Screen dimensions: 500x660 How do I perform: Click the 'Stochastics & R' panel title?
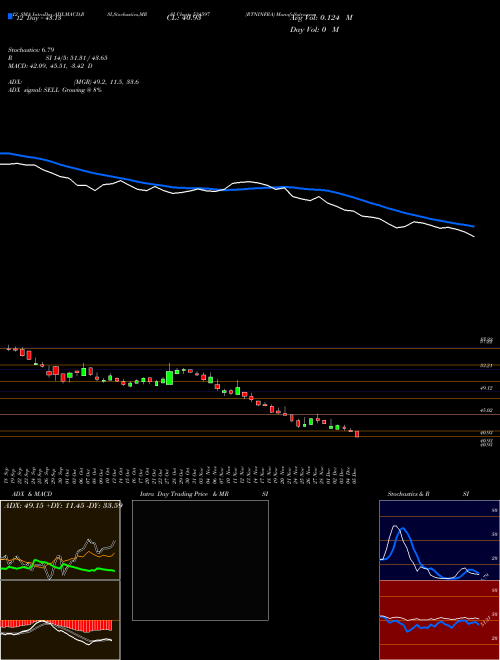408,494
